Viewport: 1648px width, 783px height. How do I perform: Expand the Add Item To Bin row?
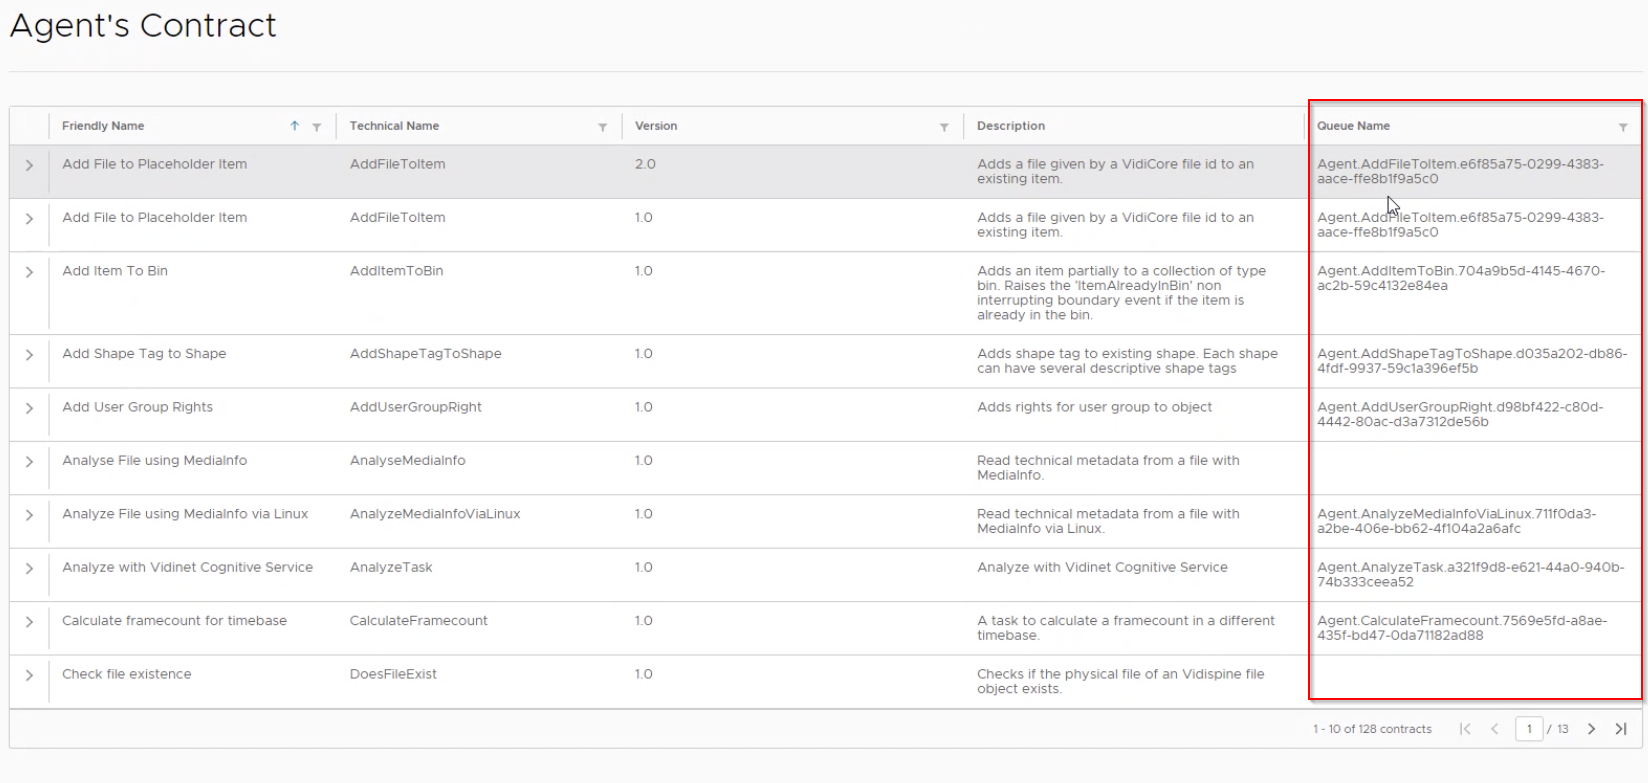click(x=29, y=272)
